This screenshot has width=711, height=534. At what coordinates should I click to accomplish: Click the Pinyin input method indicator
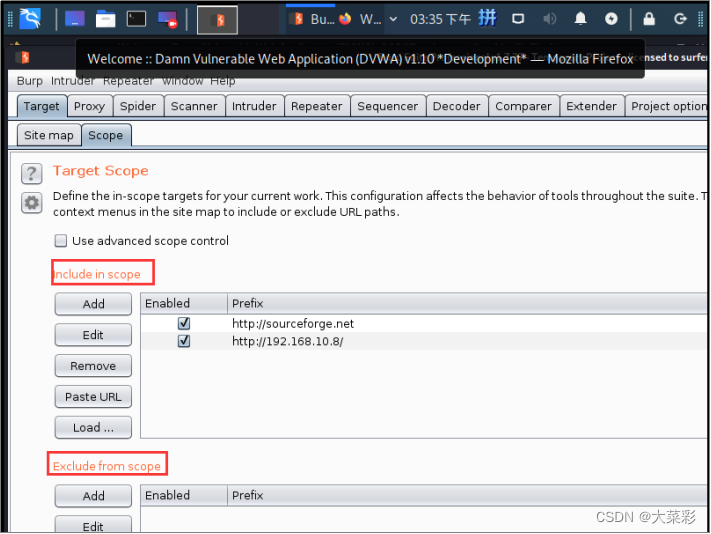487,19
